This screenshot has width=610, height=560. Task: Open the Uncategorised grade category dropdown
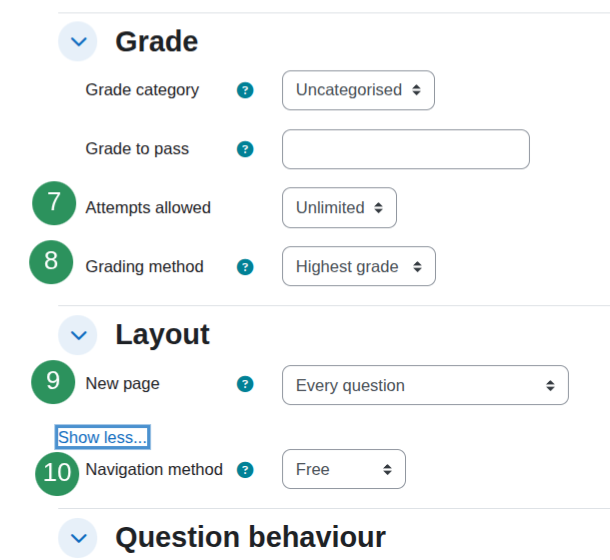358,90
